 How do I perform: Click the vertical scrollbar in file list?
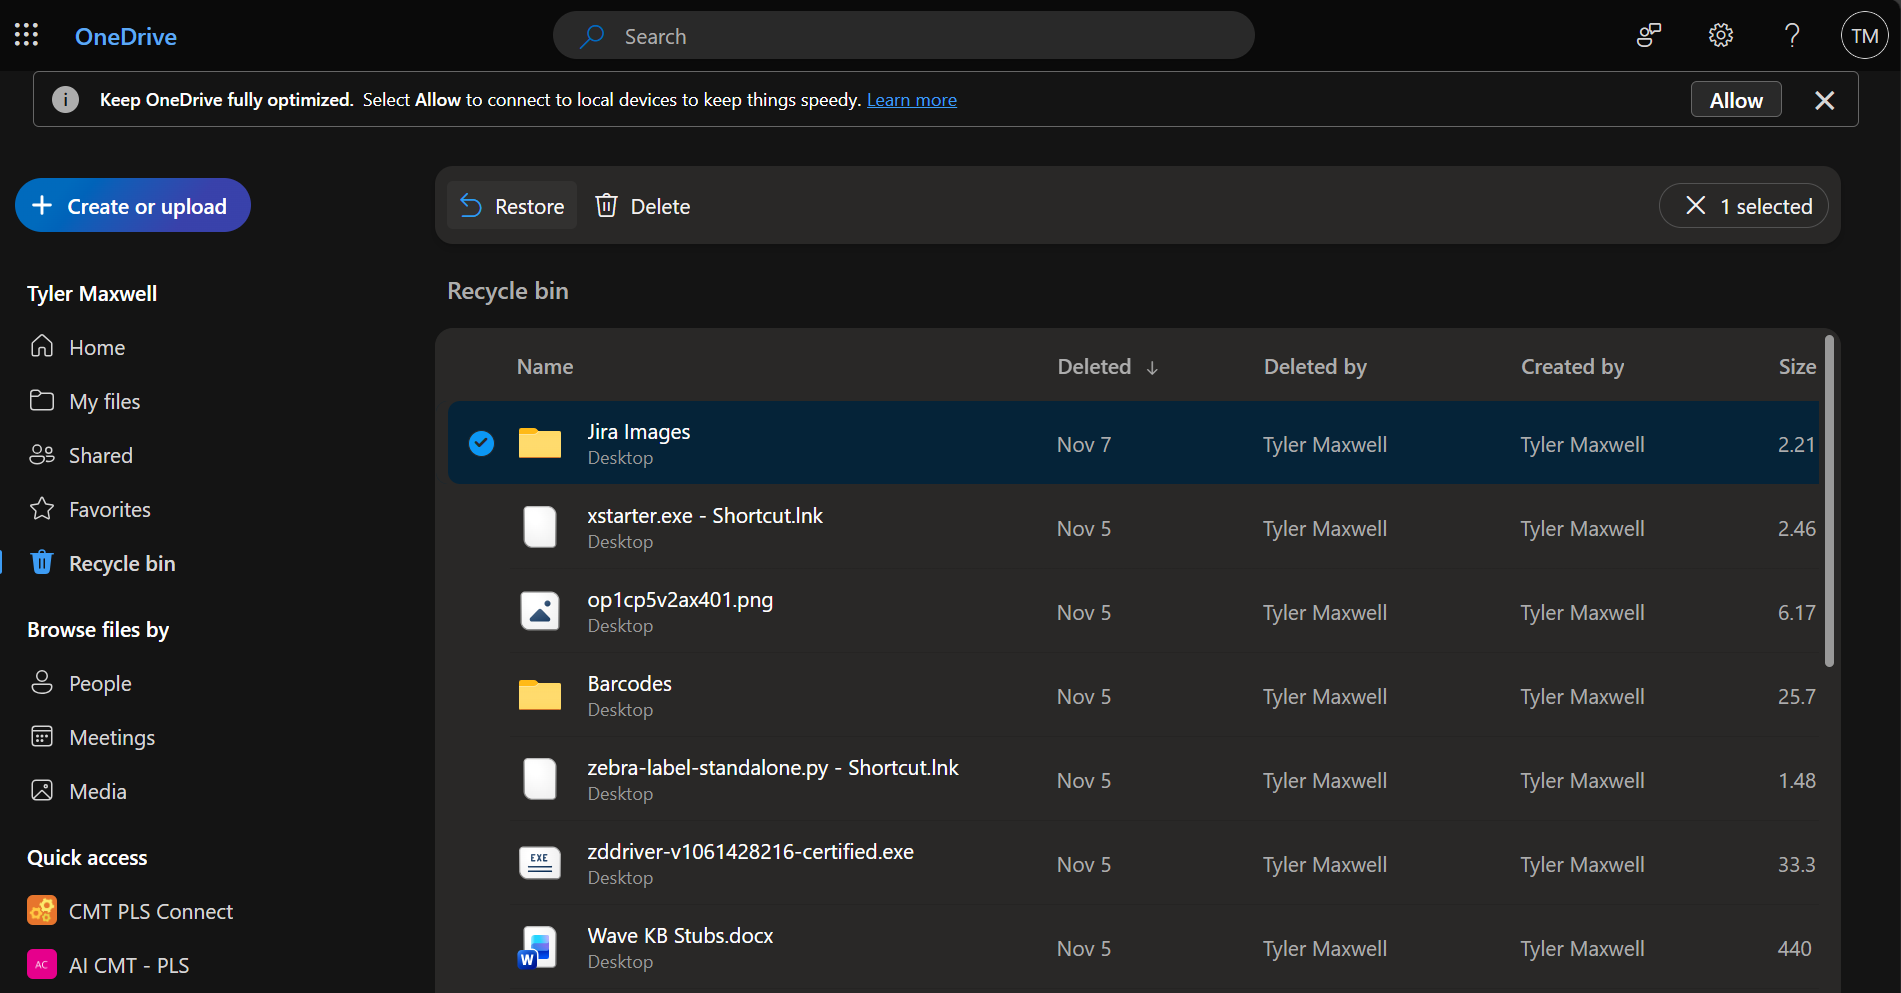(x=1829, y=500)
